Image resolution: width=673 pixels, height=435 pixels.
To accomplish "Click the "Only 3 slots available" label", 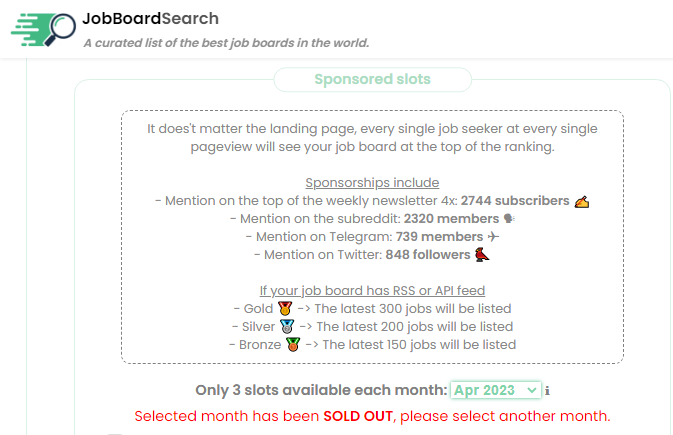I will pyautogui.click(x=322, y=390).
